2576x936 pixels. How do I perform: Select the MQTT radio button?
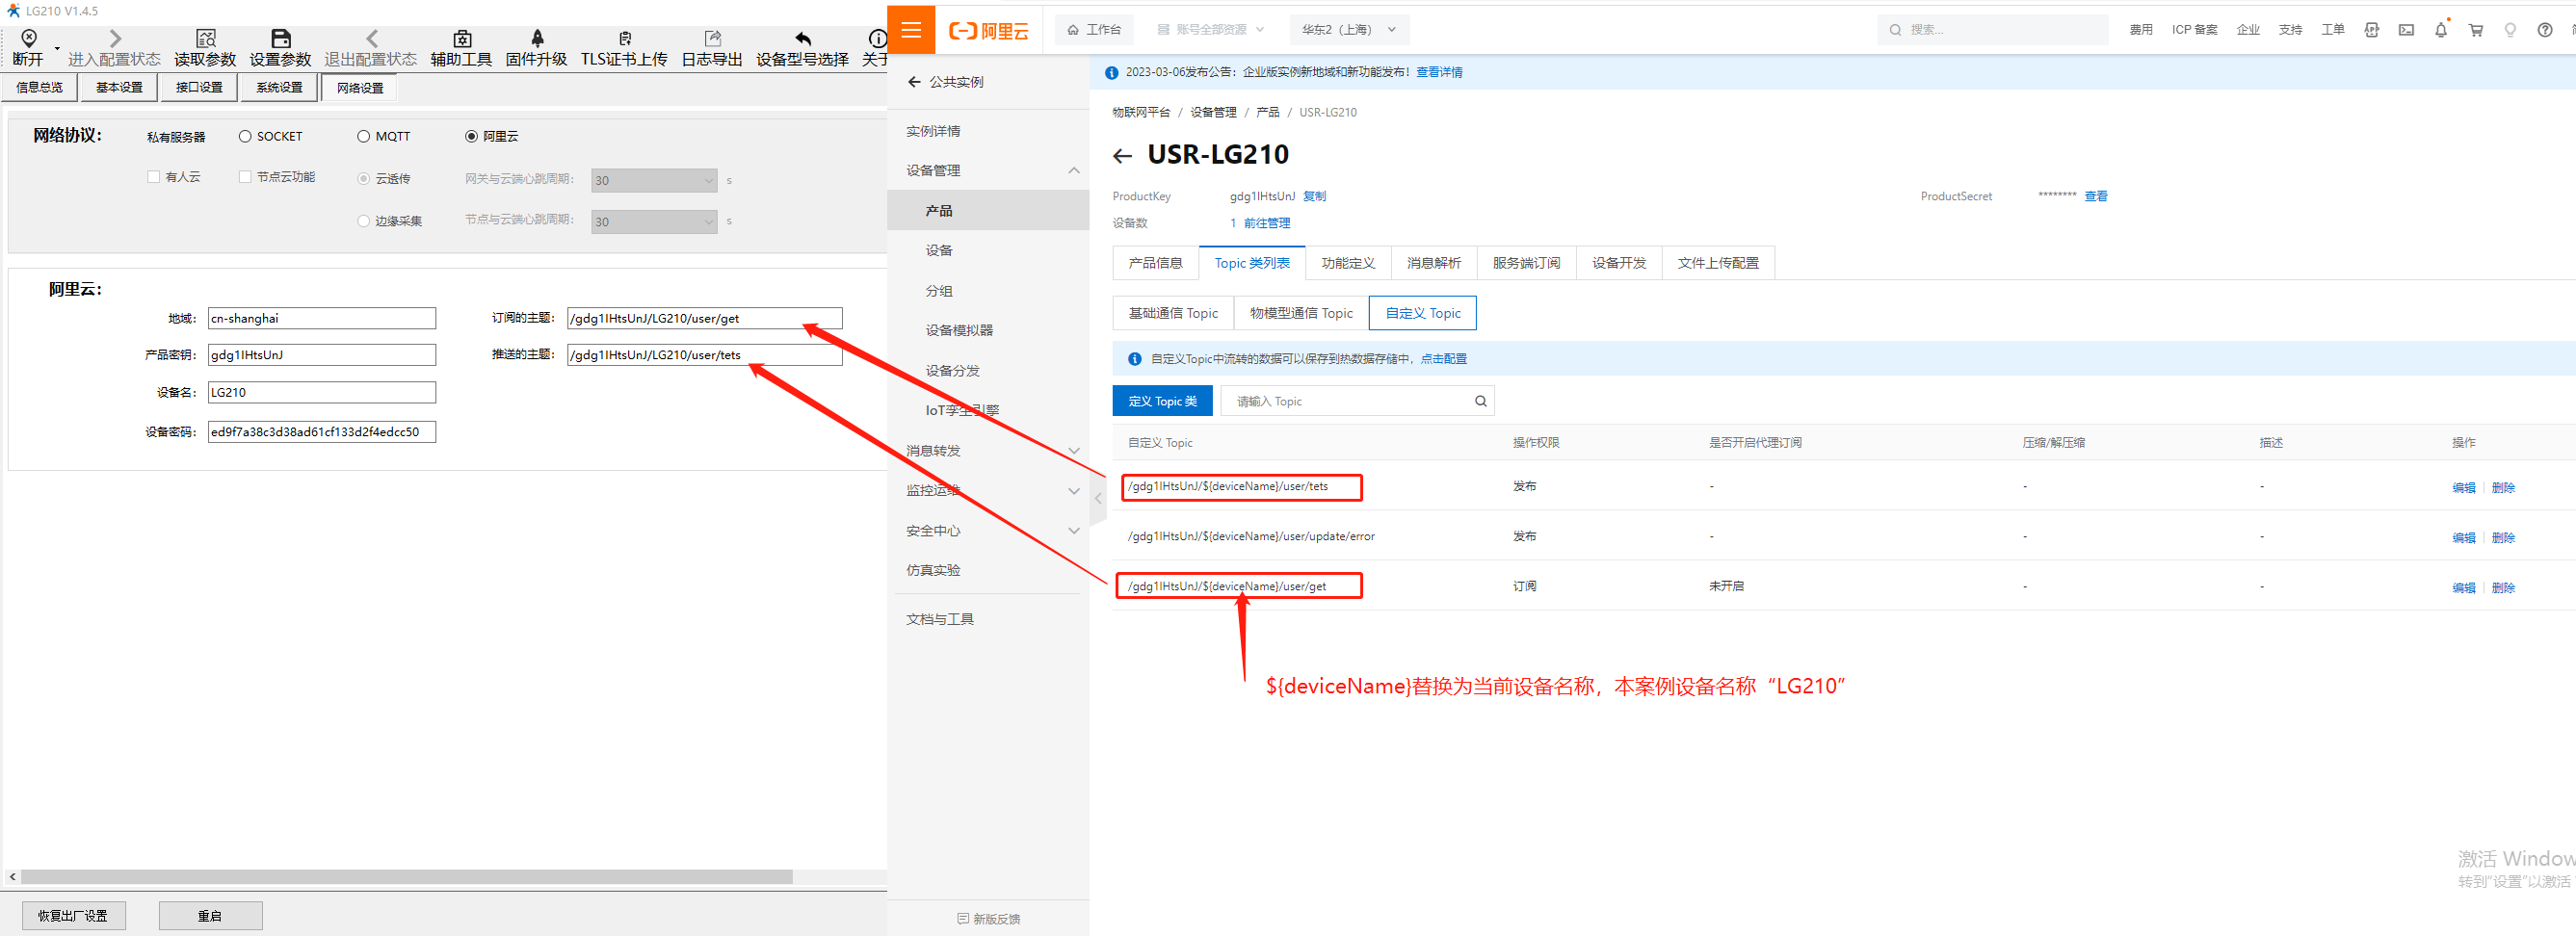click(364, 137)
